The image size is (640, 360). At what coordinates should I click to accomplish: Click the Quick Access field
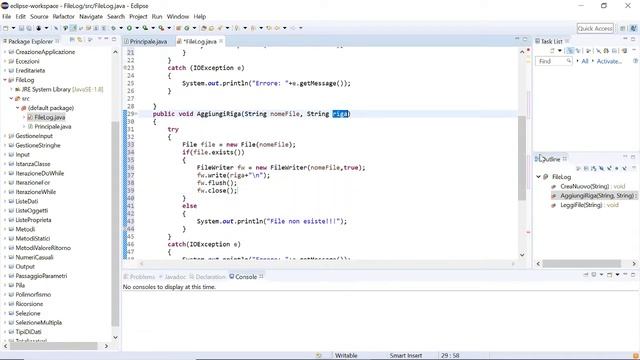pos(595,28)
